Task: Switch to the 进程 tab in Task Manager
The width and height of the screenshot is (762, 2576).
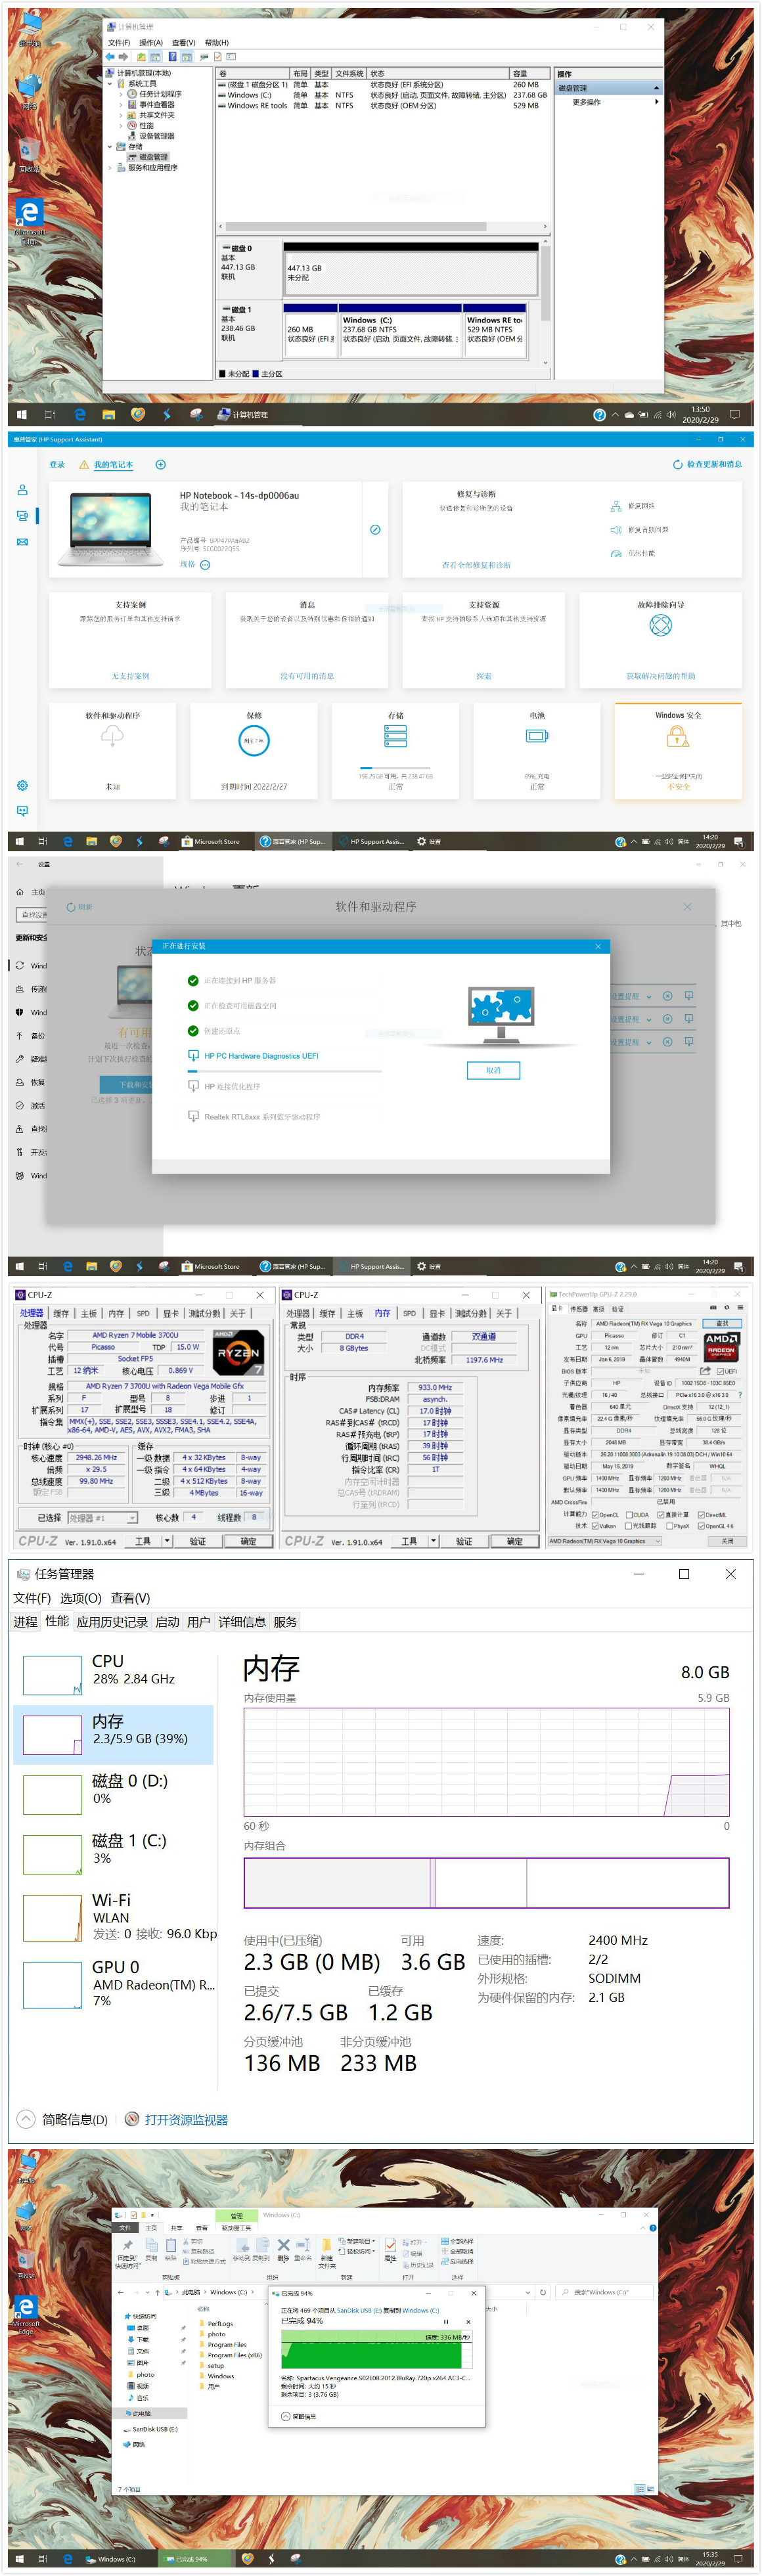Action: [x=25, y=1622]
